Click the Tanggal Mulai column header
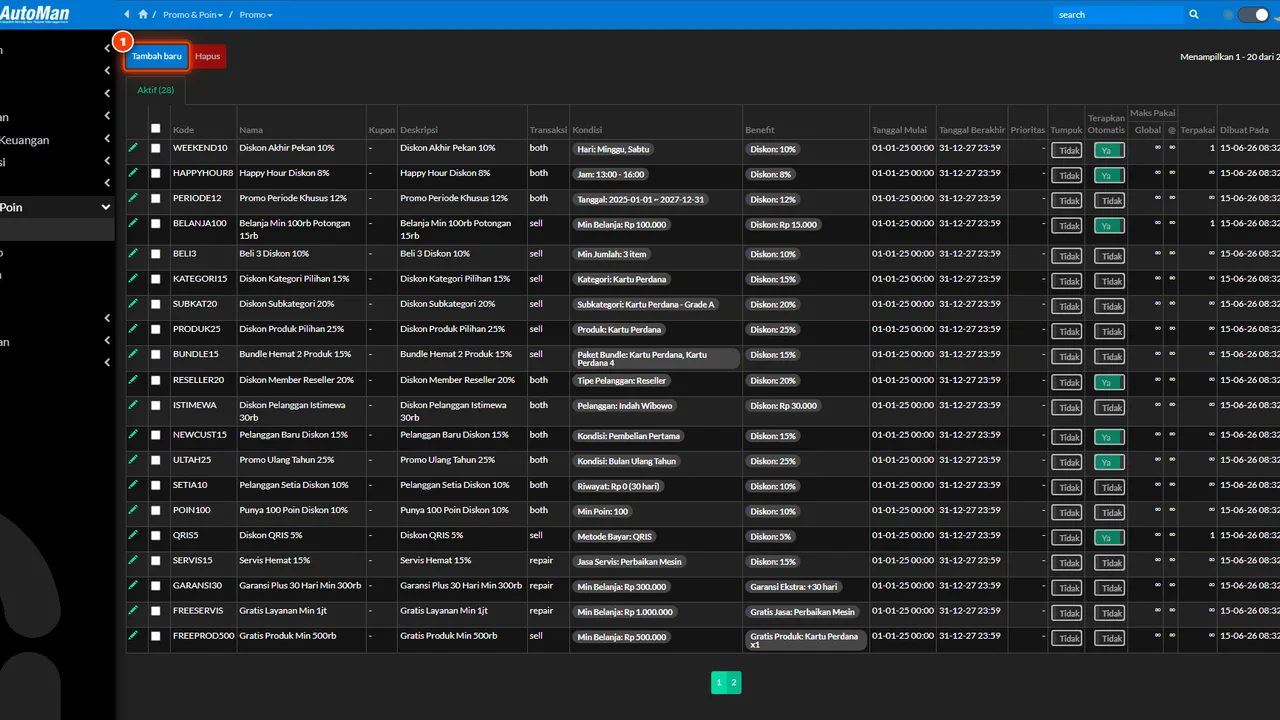This screenshot has width=1280, height=720. [x=899, y=130]
